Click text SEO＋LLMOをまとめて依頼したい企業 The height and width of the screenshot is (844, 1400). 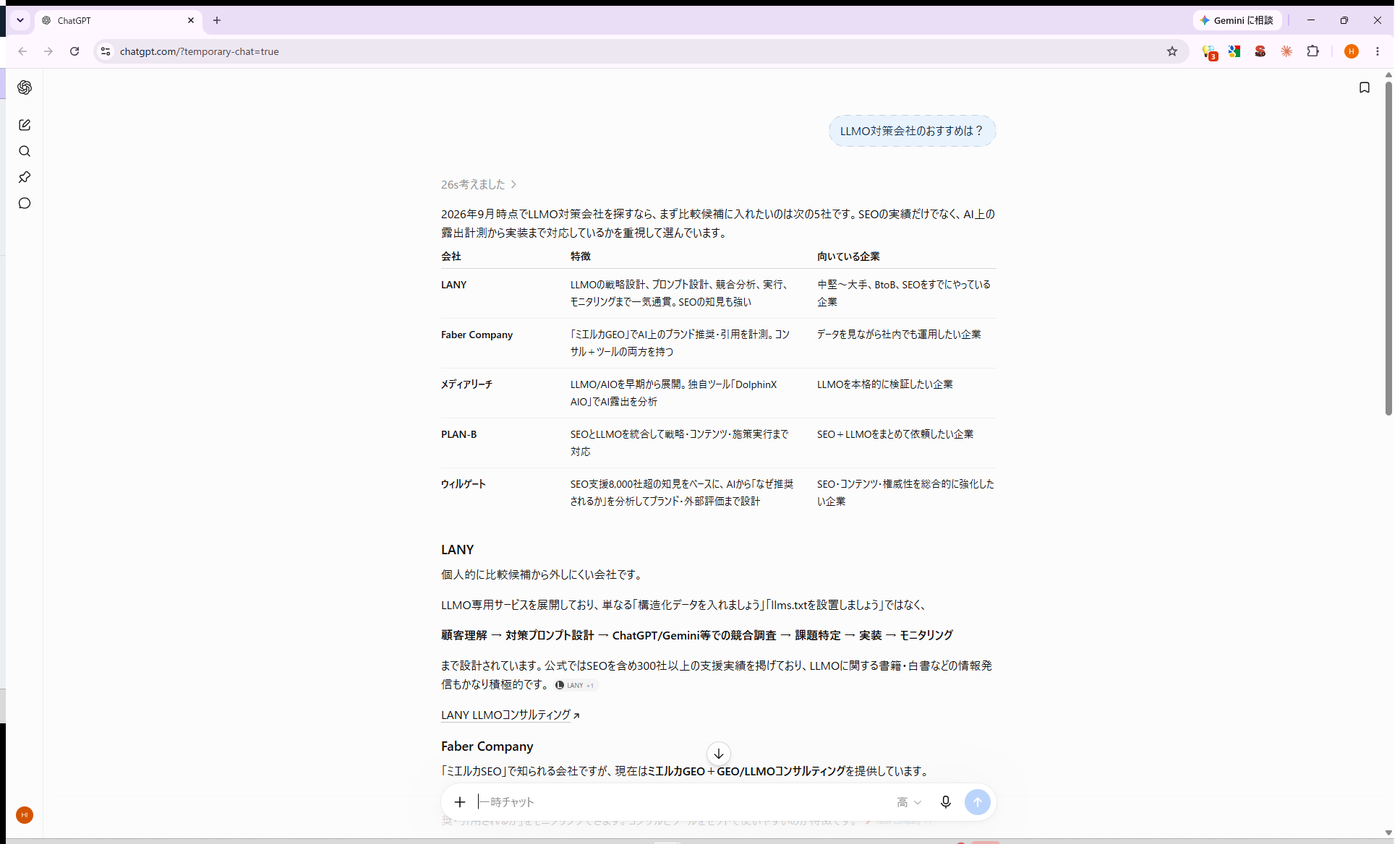[x=895, y=435]
